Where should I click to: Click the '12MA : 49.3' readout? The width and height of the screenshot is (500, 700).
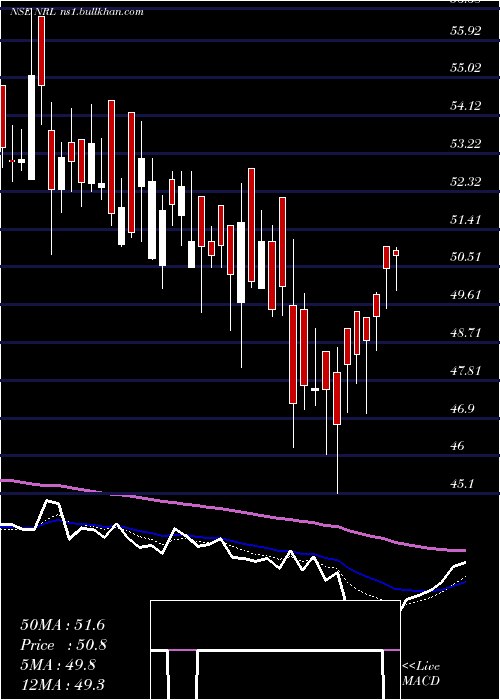62,684
